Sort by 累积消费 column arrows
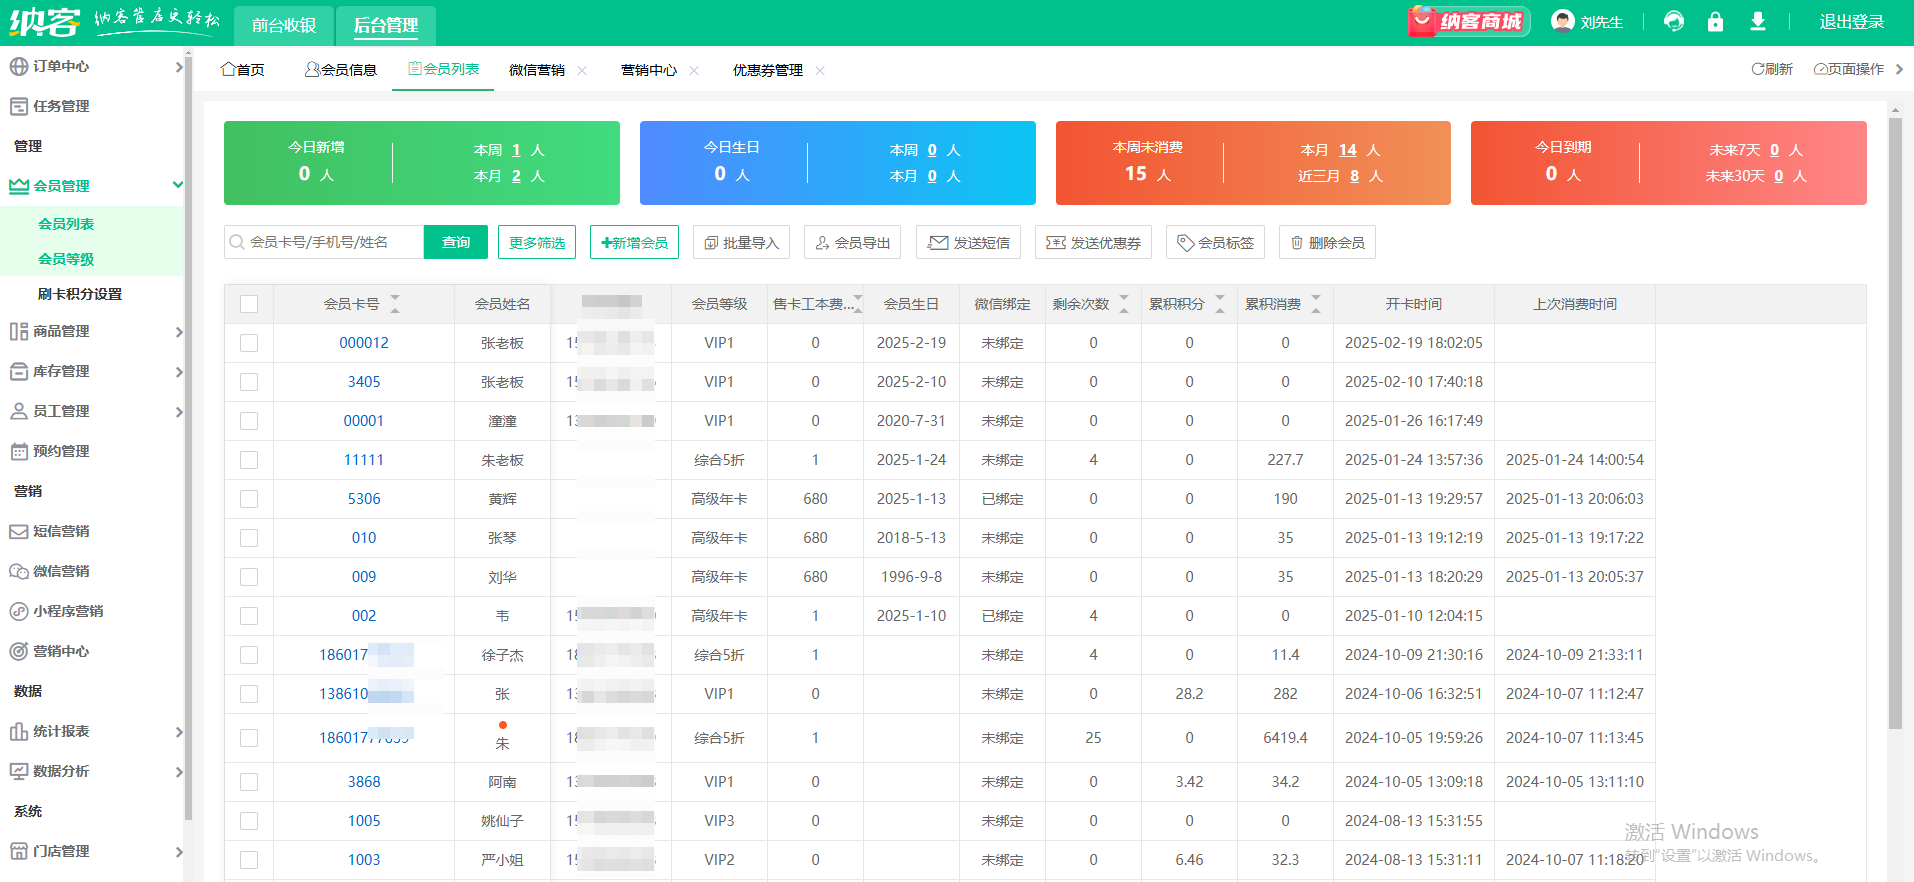 [1316, 304]
